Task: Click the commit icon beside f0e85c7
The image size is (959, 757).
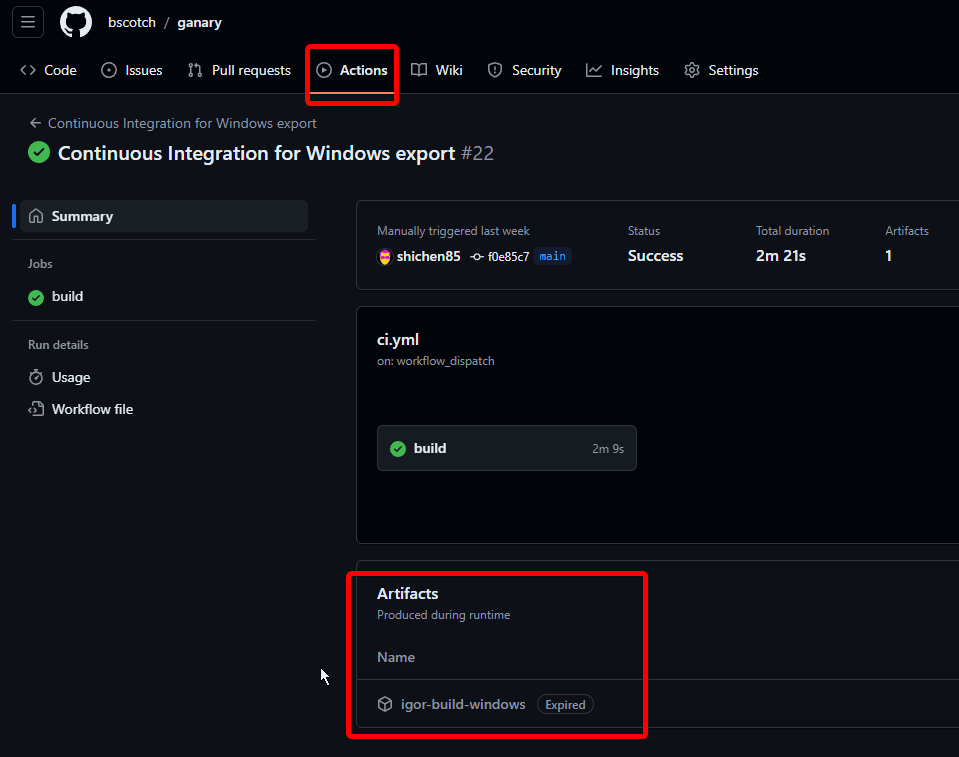Action: pyautogui.click(x=477, y=257)
